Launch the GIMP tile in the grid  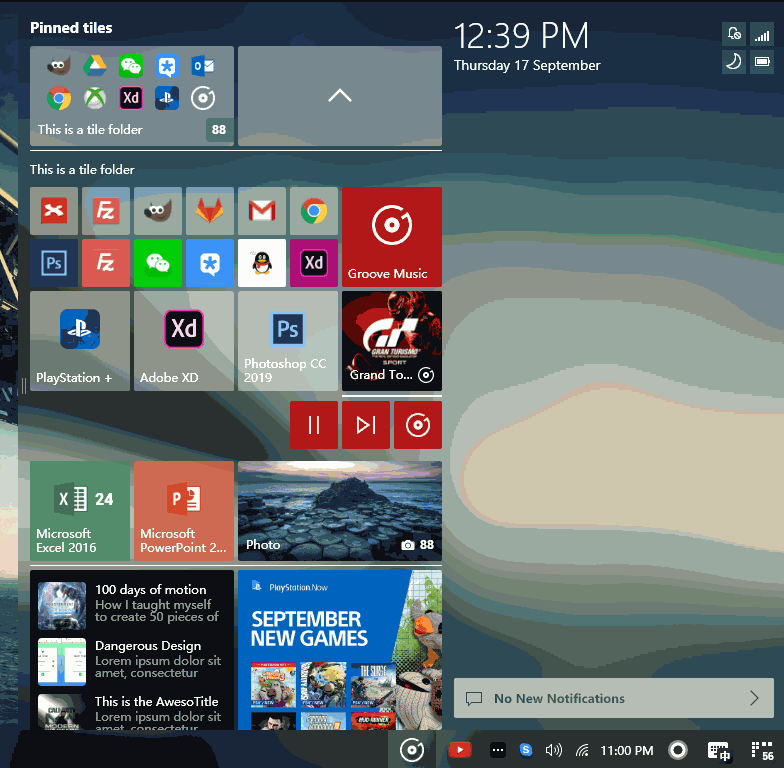coord(158,211)
